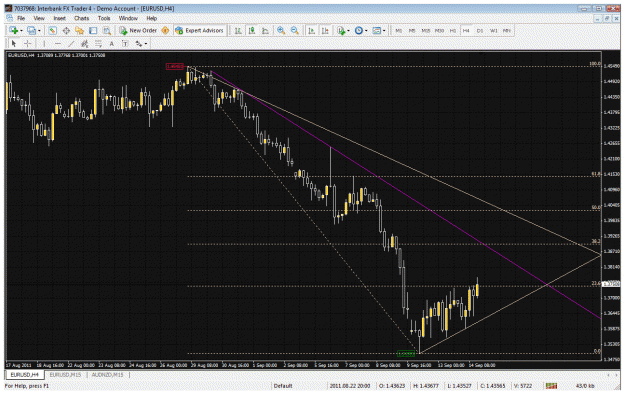Launch MetaEditor from the toolbar icon
Screen dimensions: 625x394
click(165, 30)
